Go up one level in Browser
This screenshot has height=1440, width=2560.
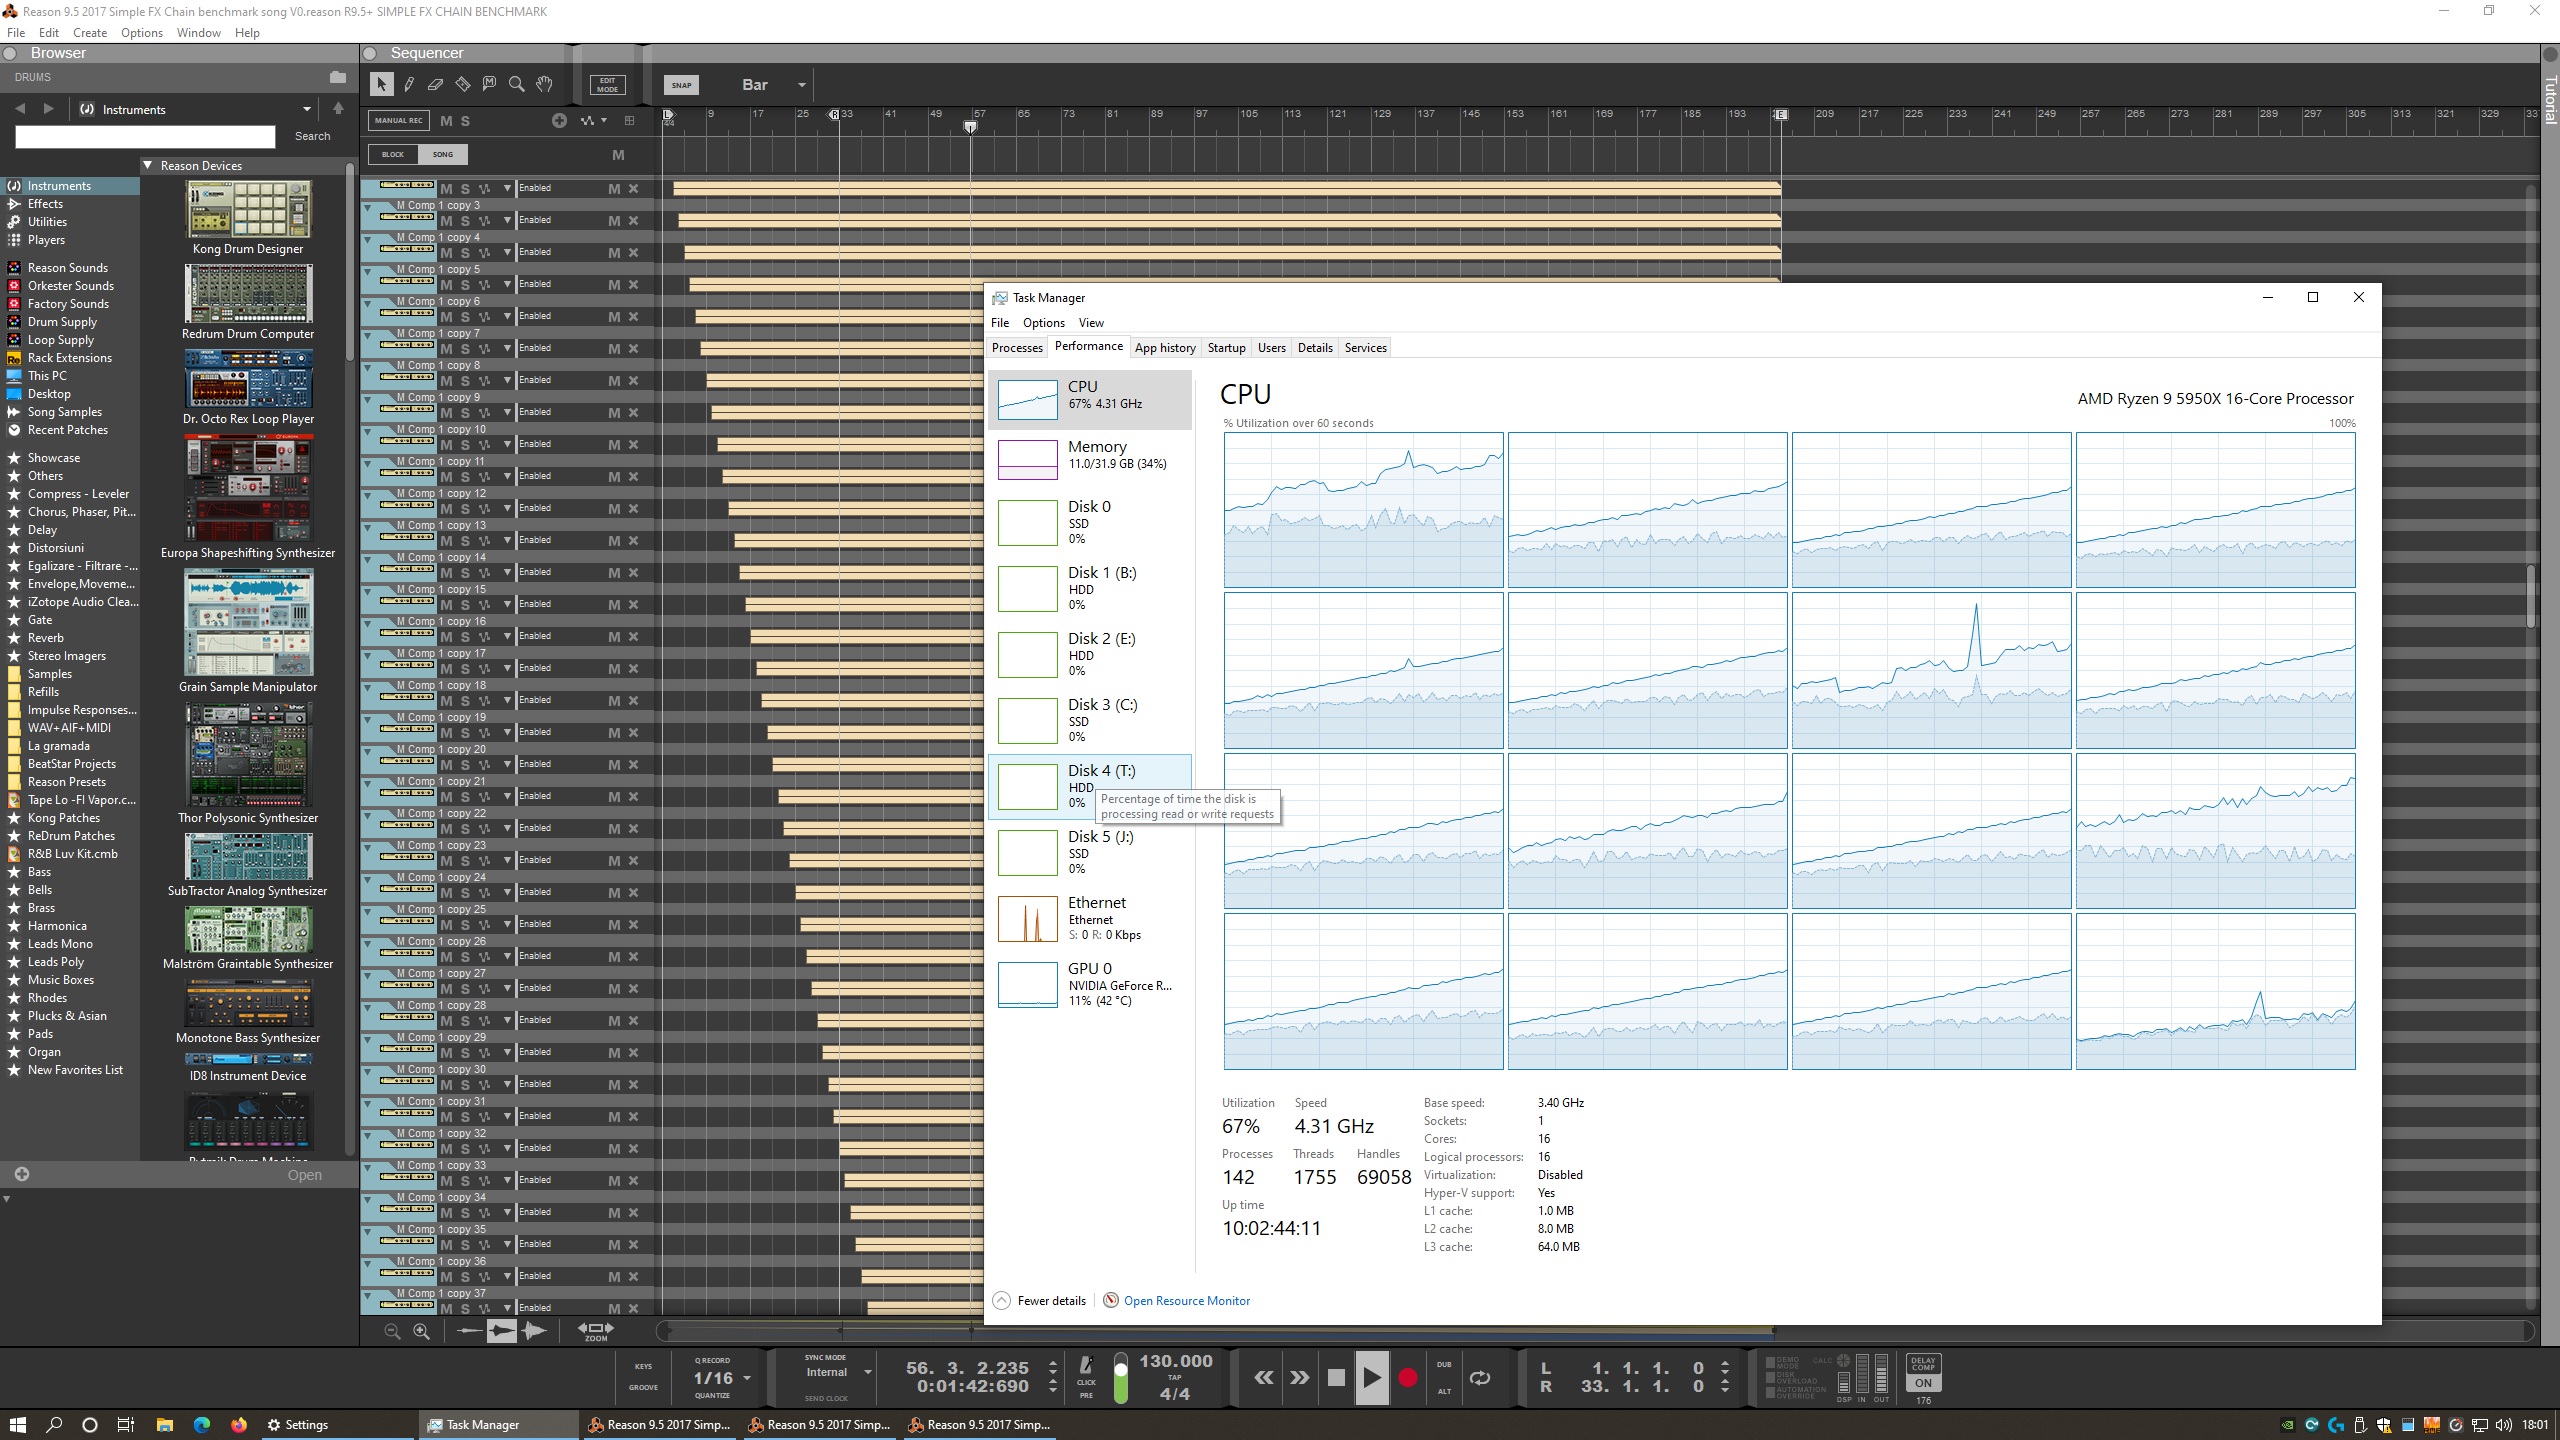(x=338, y=108)
